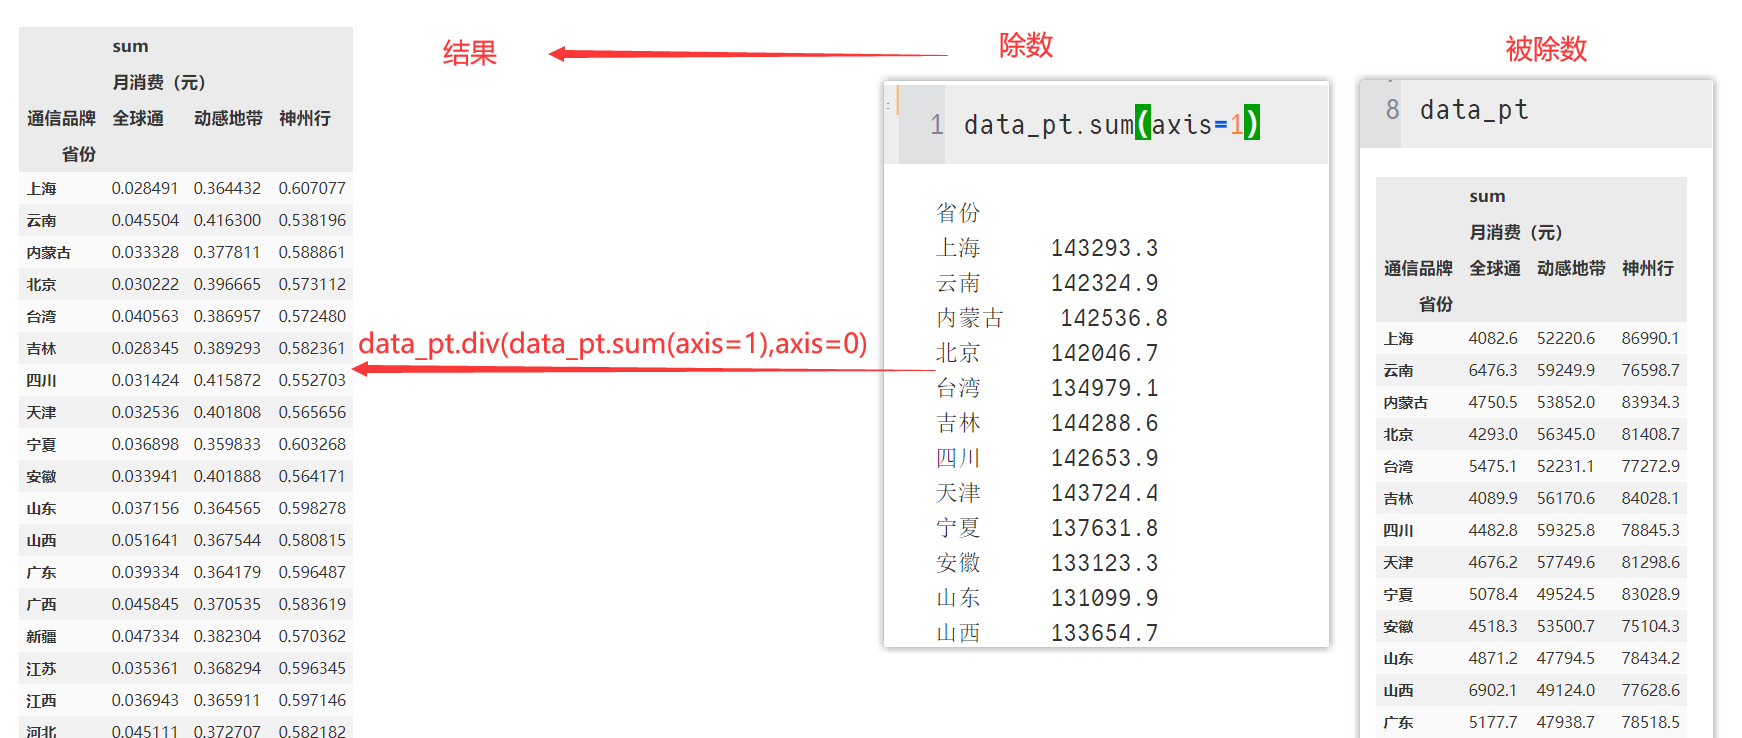Click the sum output 143293.3 for 上海
The image size is (1742, 738).
[1104, 248]
